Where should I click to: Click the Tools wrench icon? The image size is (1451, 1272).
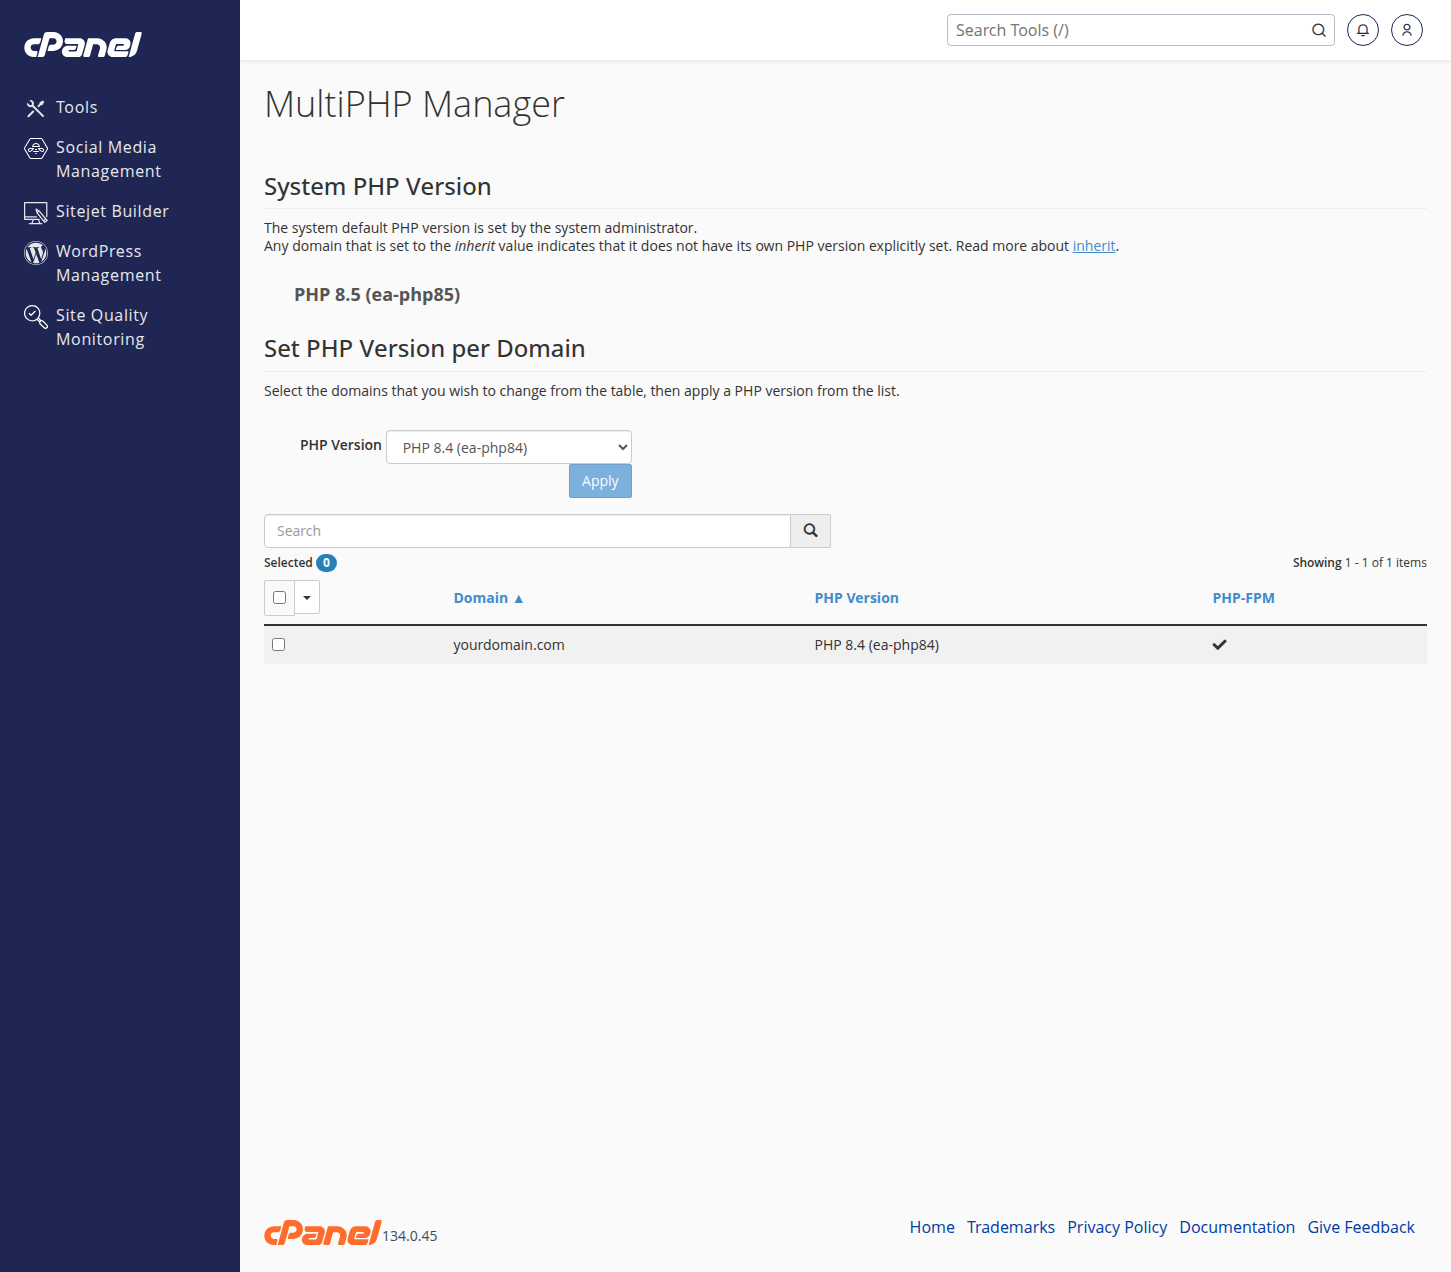[x=36, y=108]
